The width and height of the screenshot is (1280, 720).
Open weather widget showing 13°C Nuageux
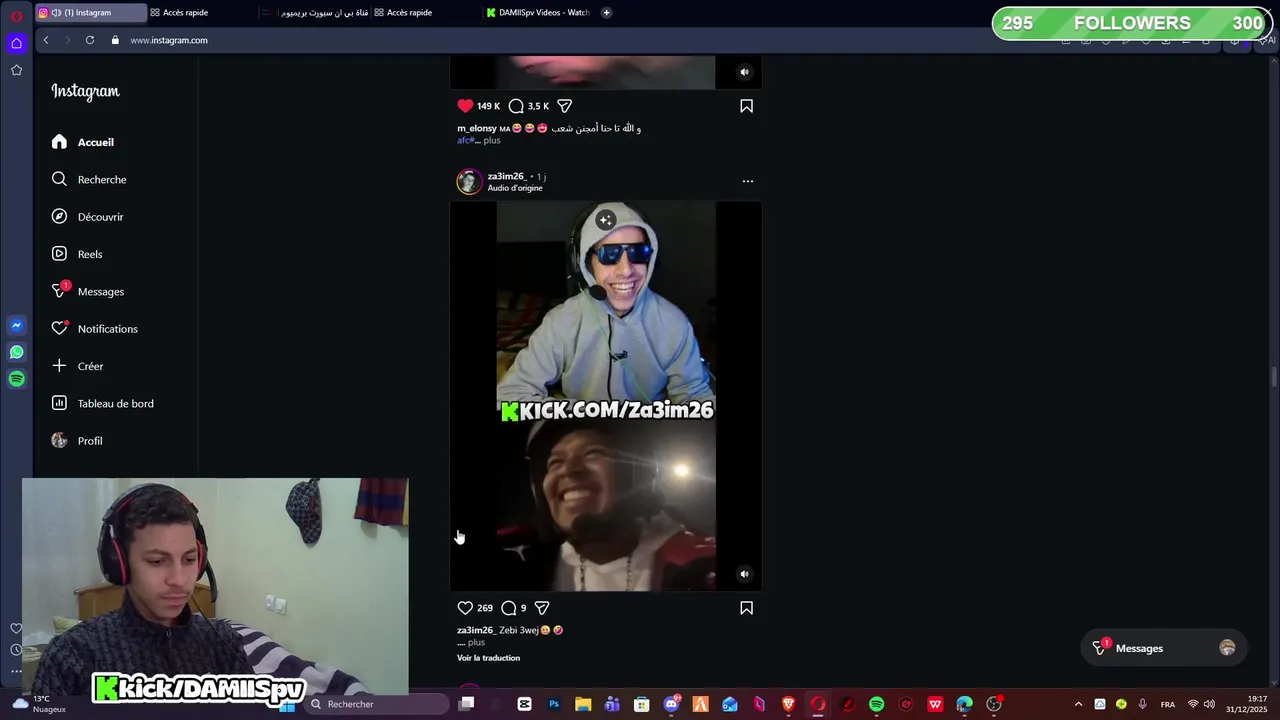[38, 704]
